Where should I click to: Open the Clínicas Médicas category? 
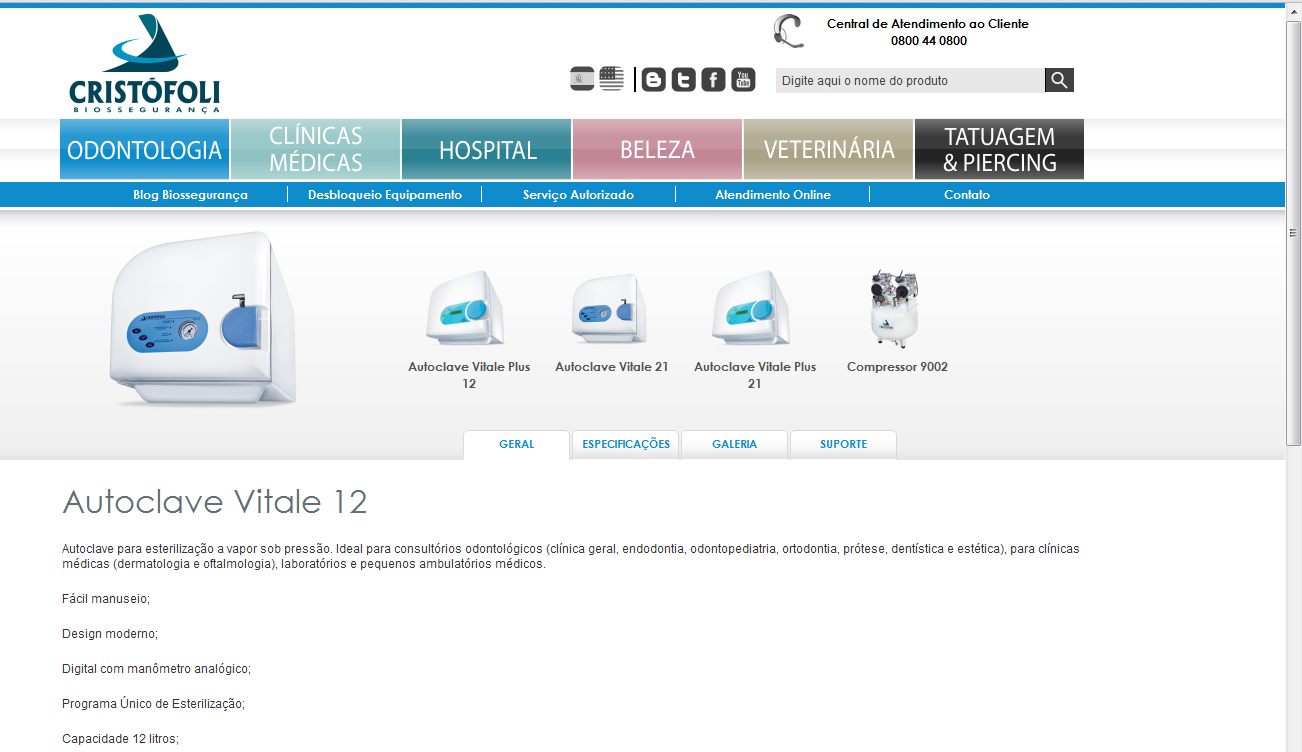(316, 150)
